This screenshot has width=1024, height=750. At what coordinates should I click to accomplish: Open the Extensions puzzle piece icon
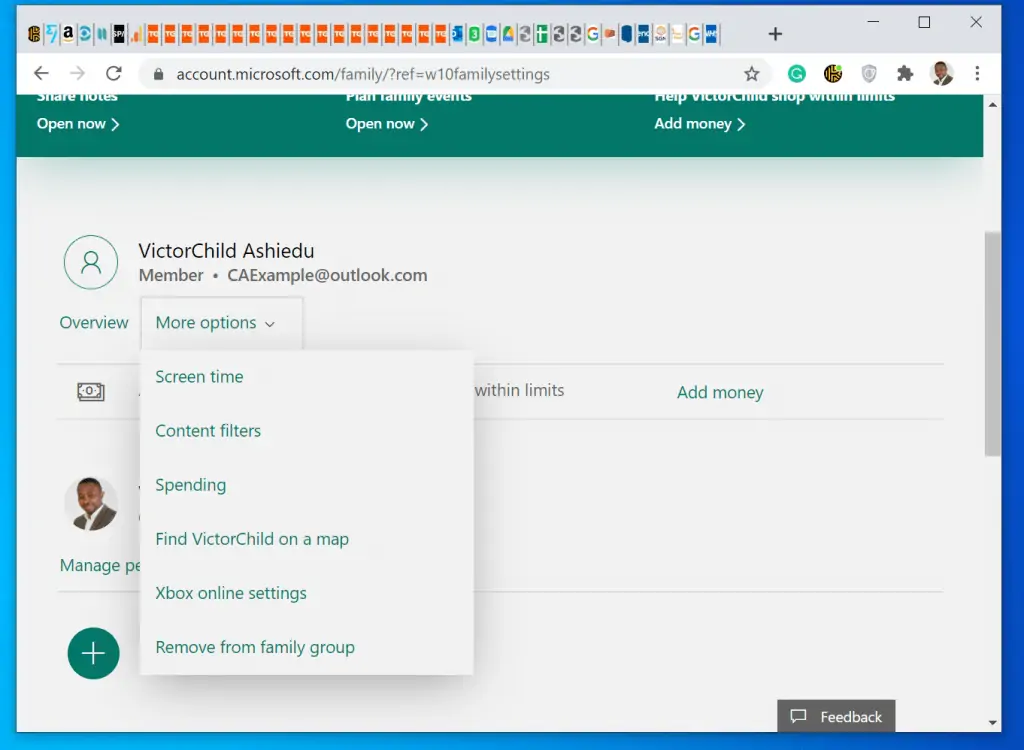point(905,73)
